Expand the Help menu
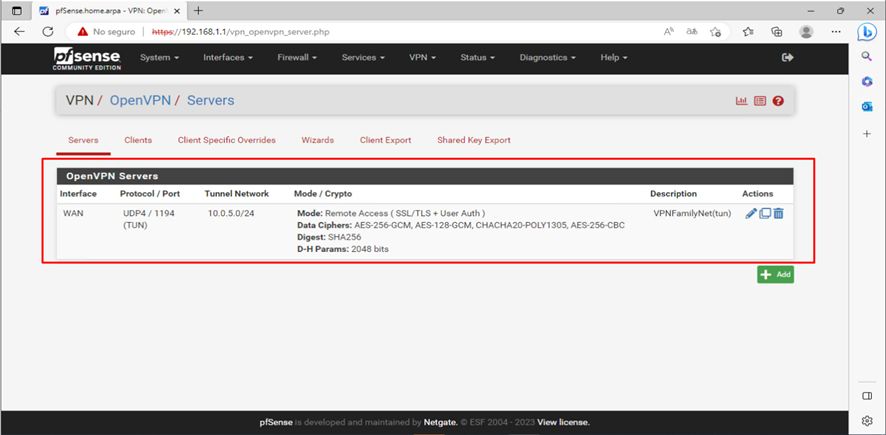 click(614, 58)
